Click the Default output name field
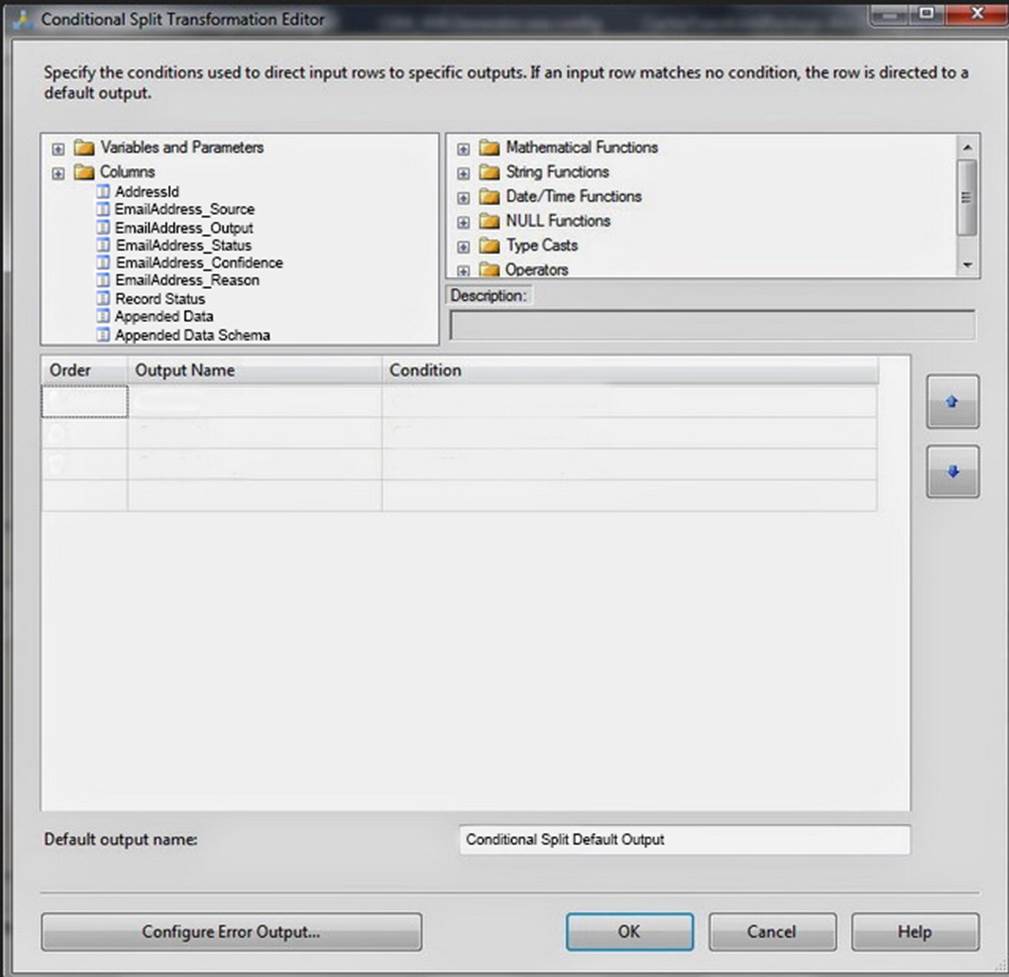This screenshot has height=977, width=1009. [x=684, y=840]
